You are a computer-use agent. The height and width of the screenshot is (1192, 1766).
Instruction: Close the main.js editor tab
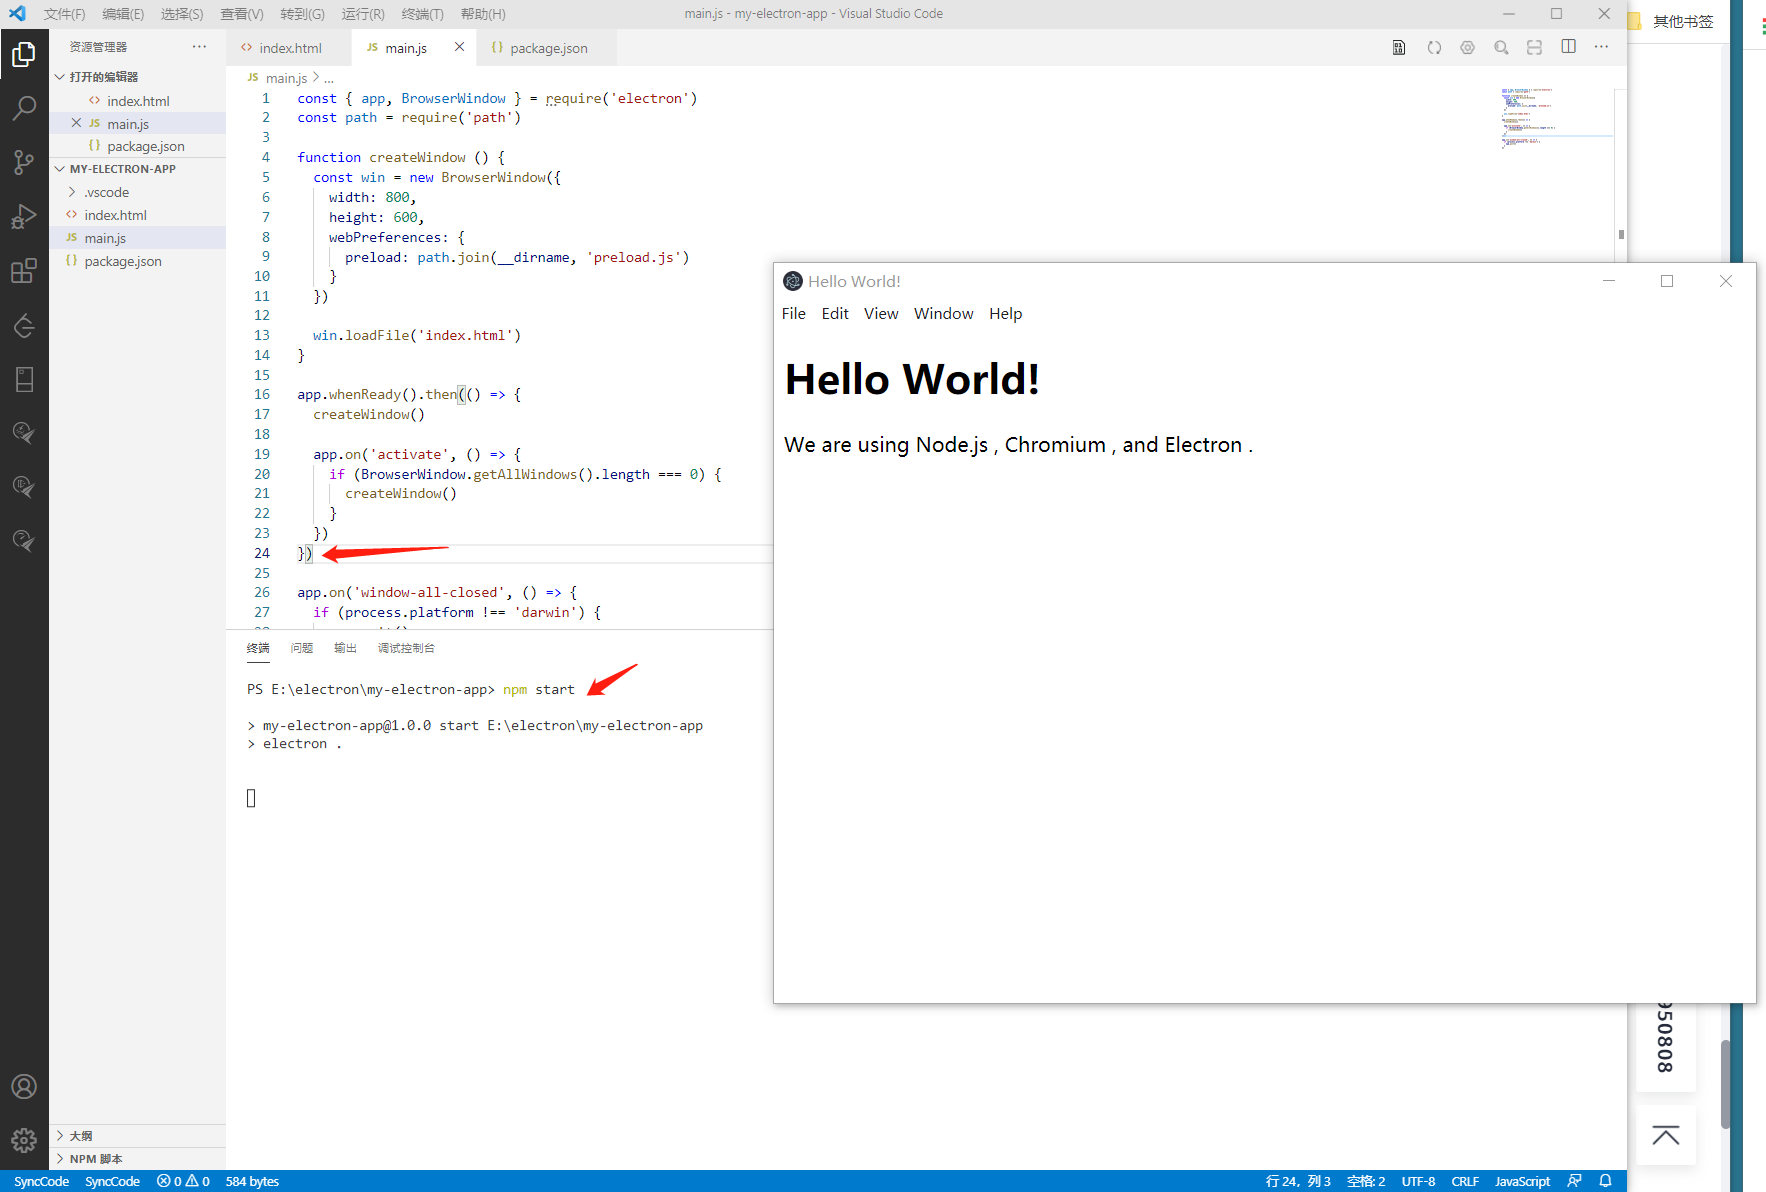pos(459,47)
